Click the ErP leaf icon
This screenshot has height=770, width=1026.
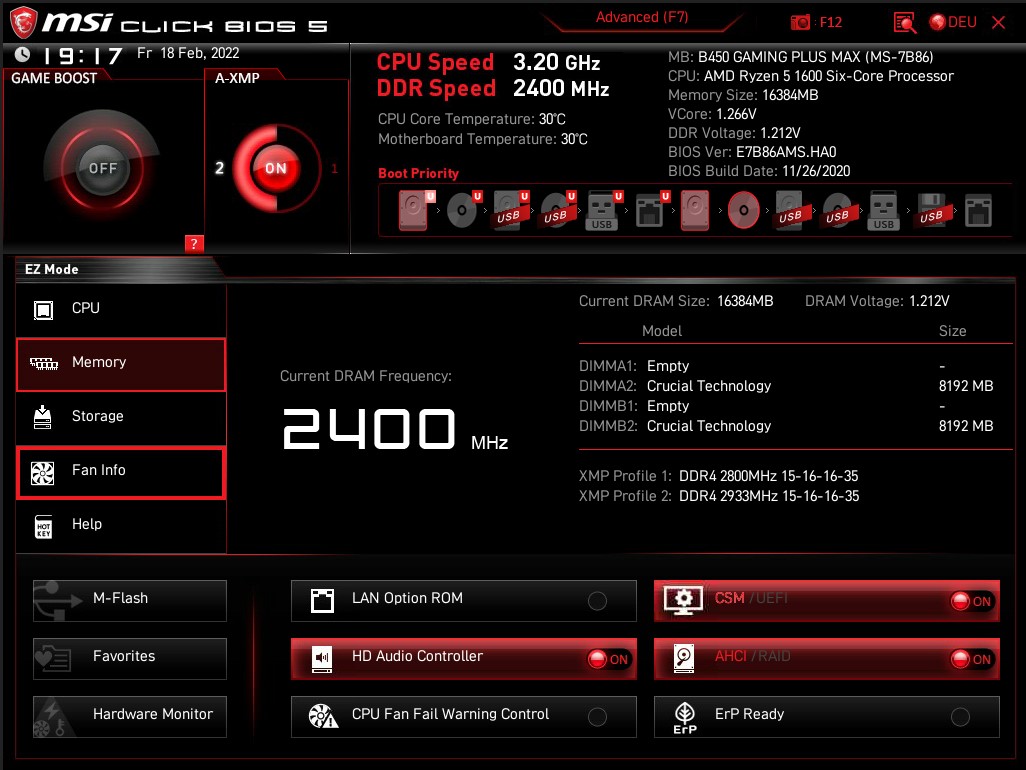684,718
